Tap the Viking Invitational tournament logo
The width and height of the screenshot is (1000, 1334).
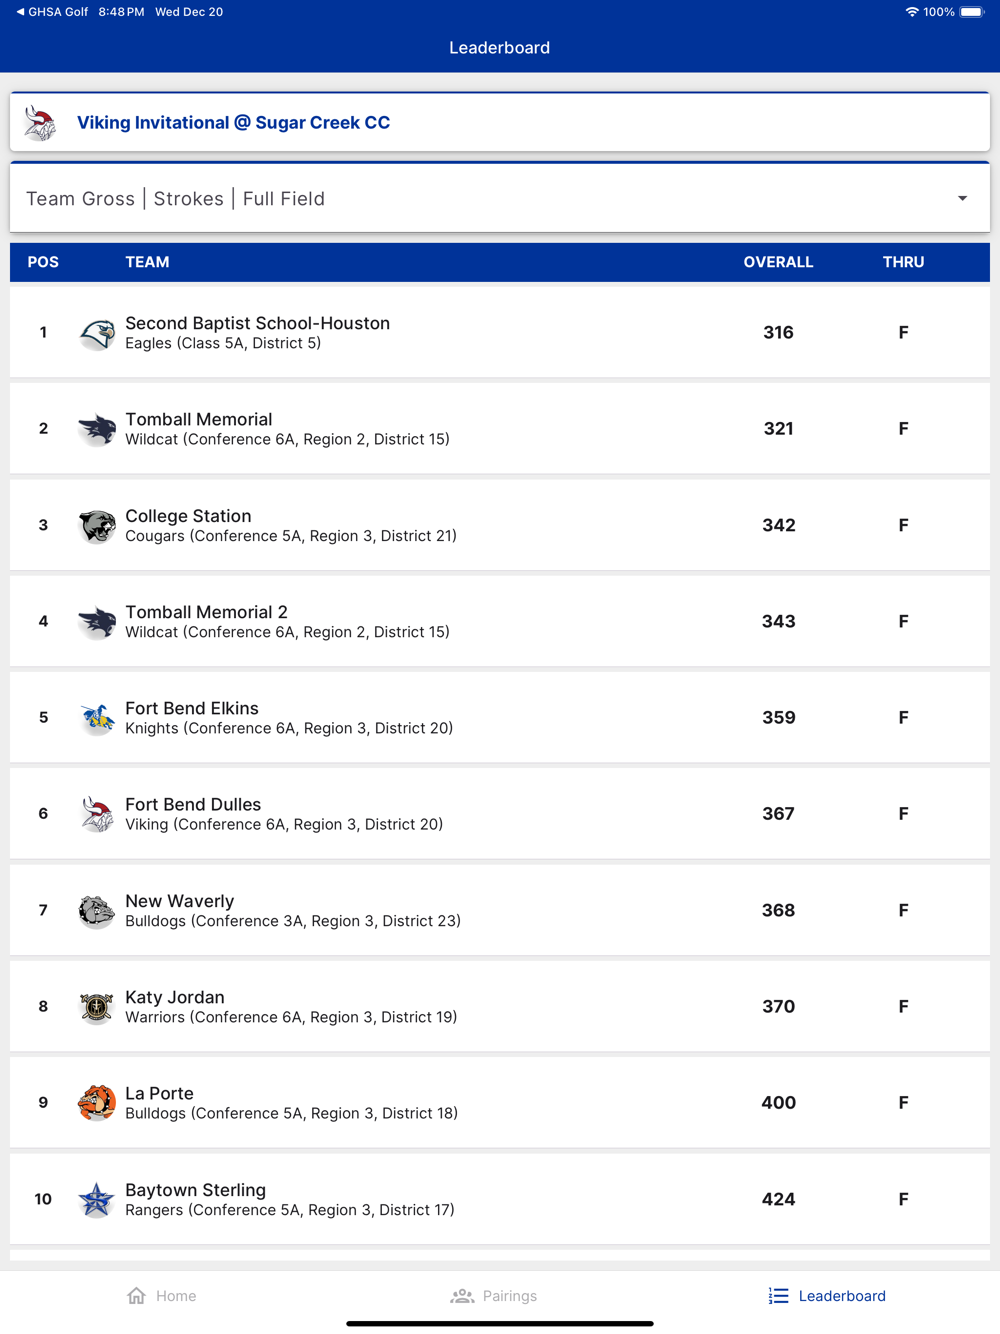click(x=41, y=123)
